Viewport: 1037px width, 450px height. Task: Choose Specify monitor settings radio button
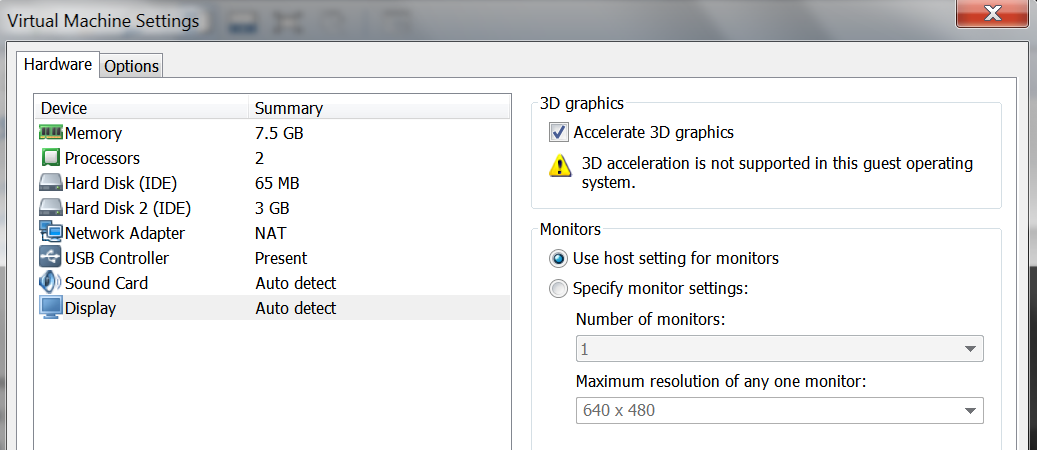point(558,289)
